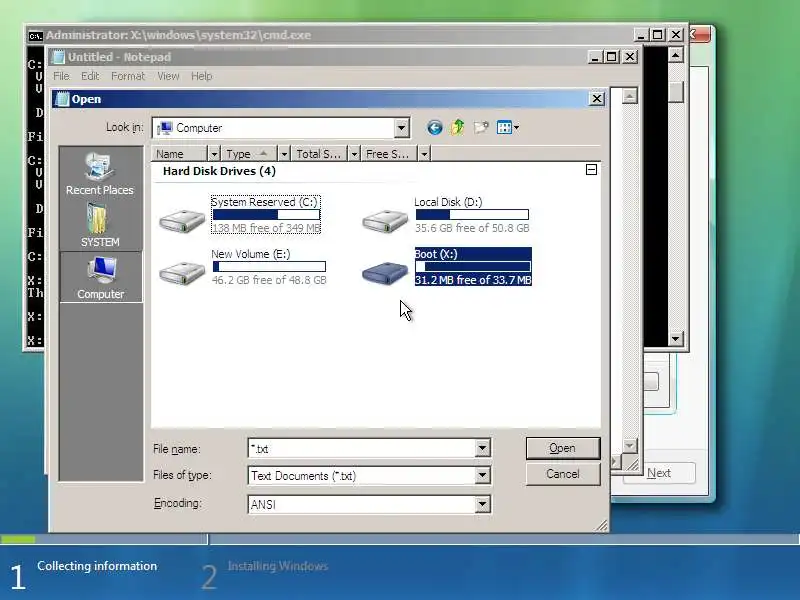This screenshot has width=800, height=600.
Task: Sort by the Free Space column header
Action: [x=389, y=154]
